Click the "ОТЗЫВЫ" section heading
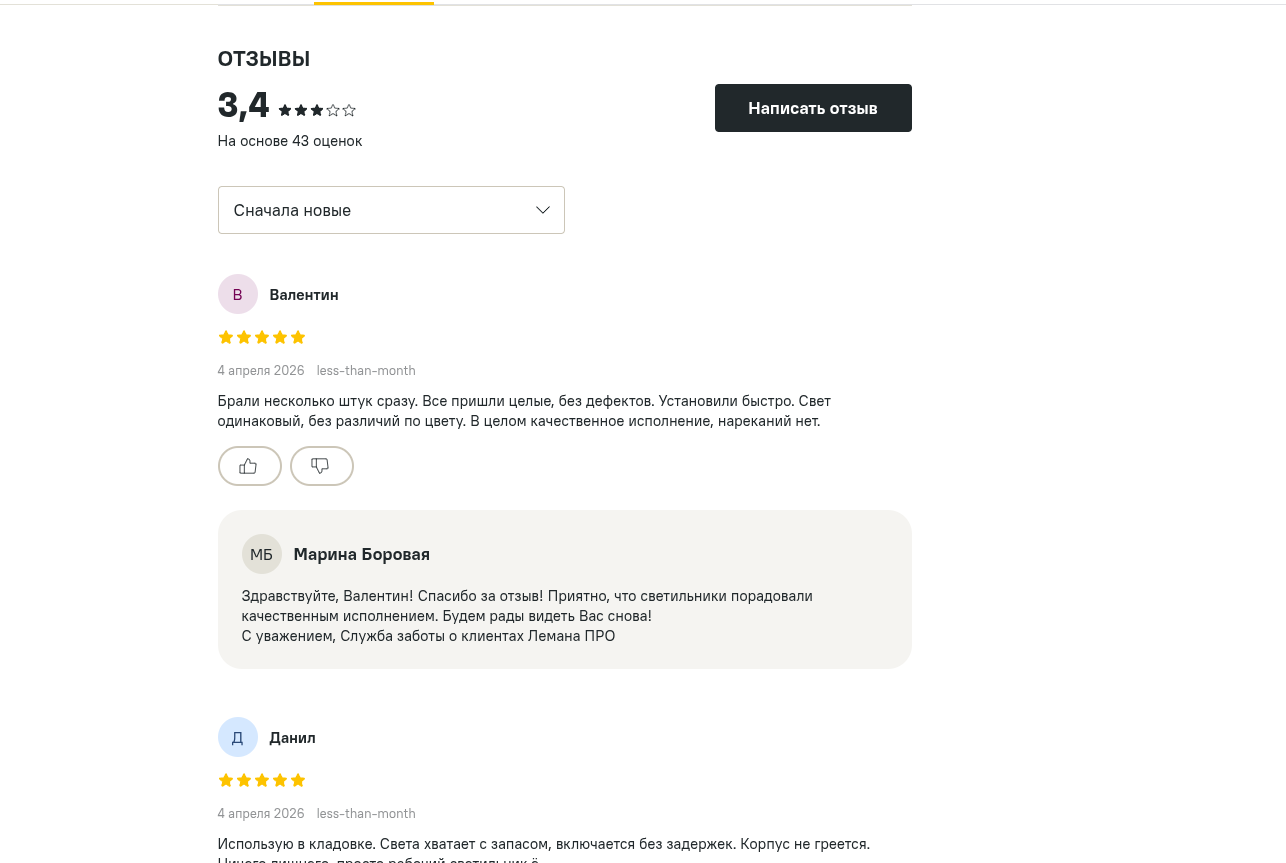This screenshot has height=863, width=1286. tap(264, 59)
